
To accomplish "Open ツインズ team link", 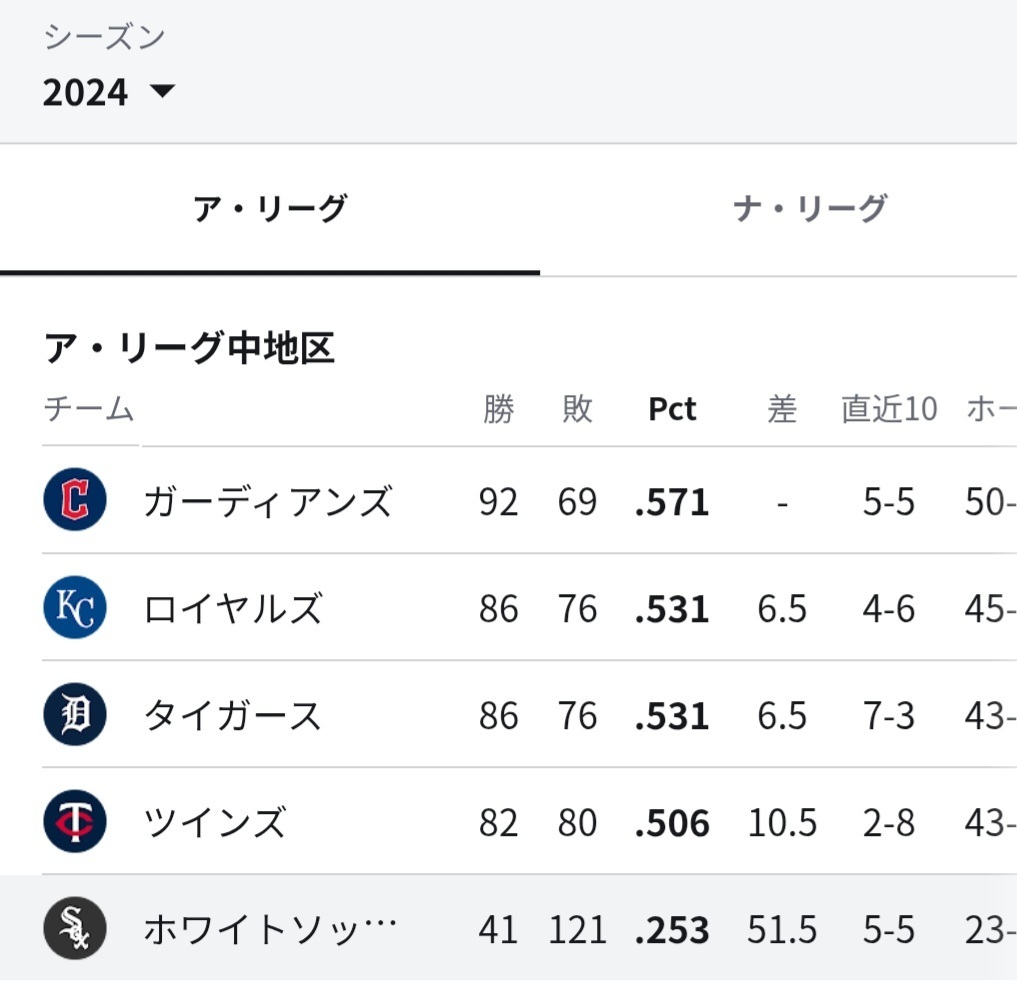I will [x=214, y=822].
